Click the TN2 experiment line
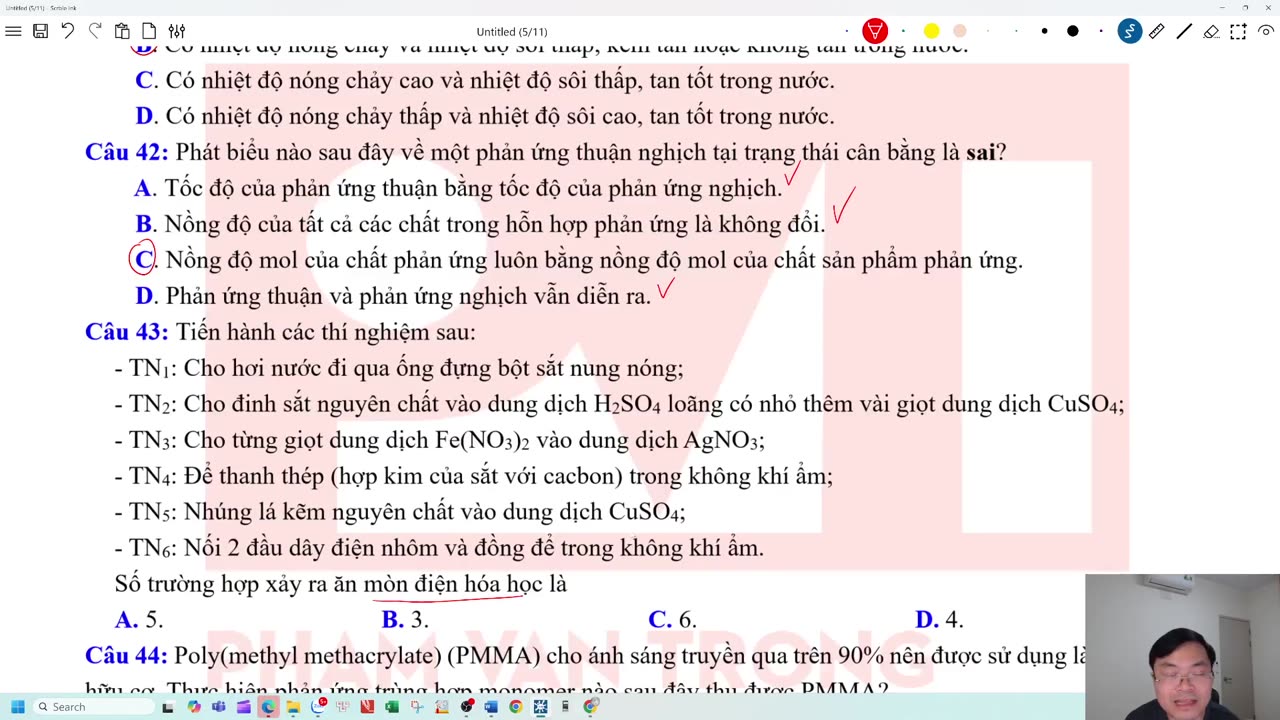This screenshot has width=1280, height=720. (619, 404)
